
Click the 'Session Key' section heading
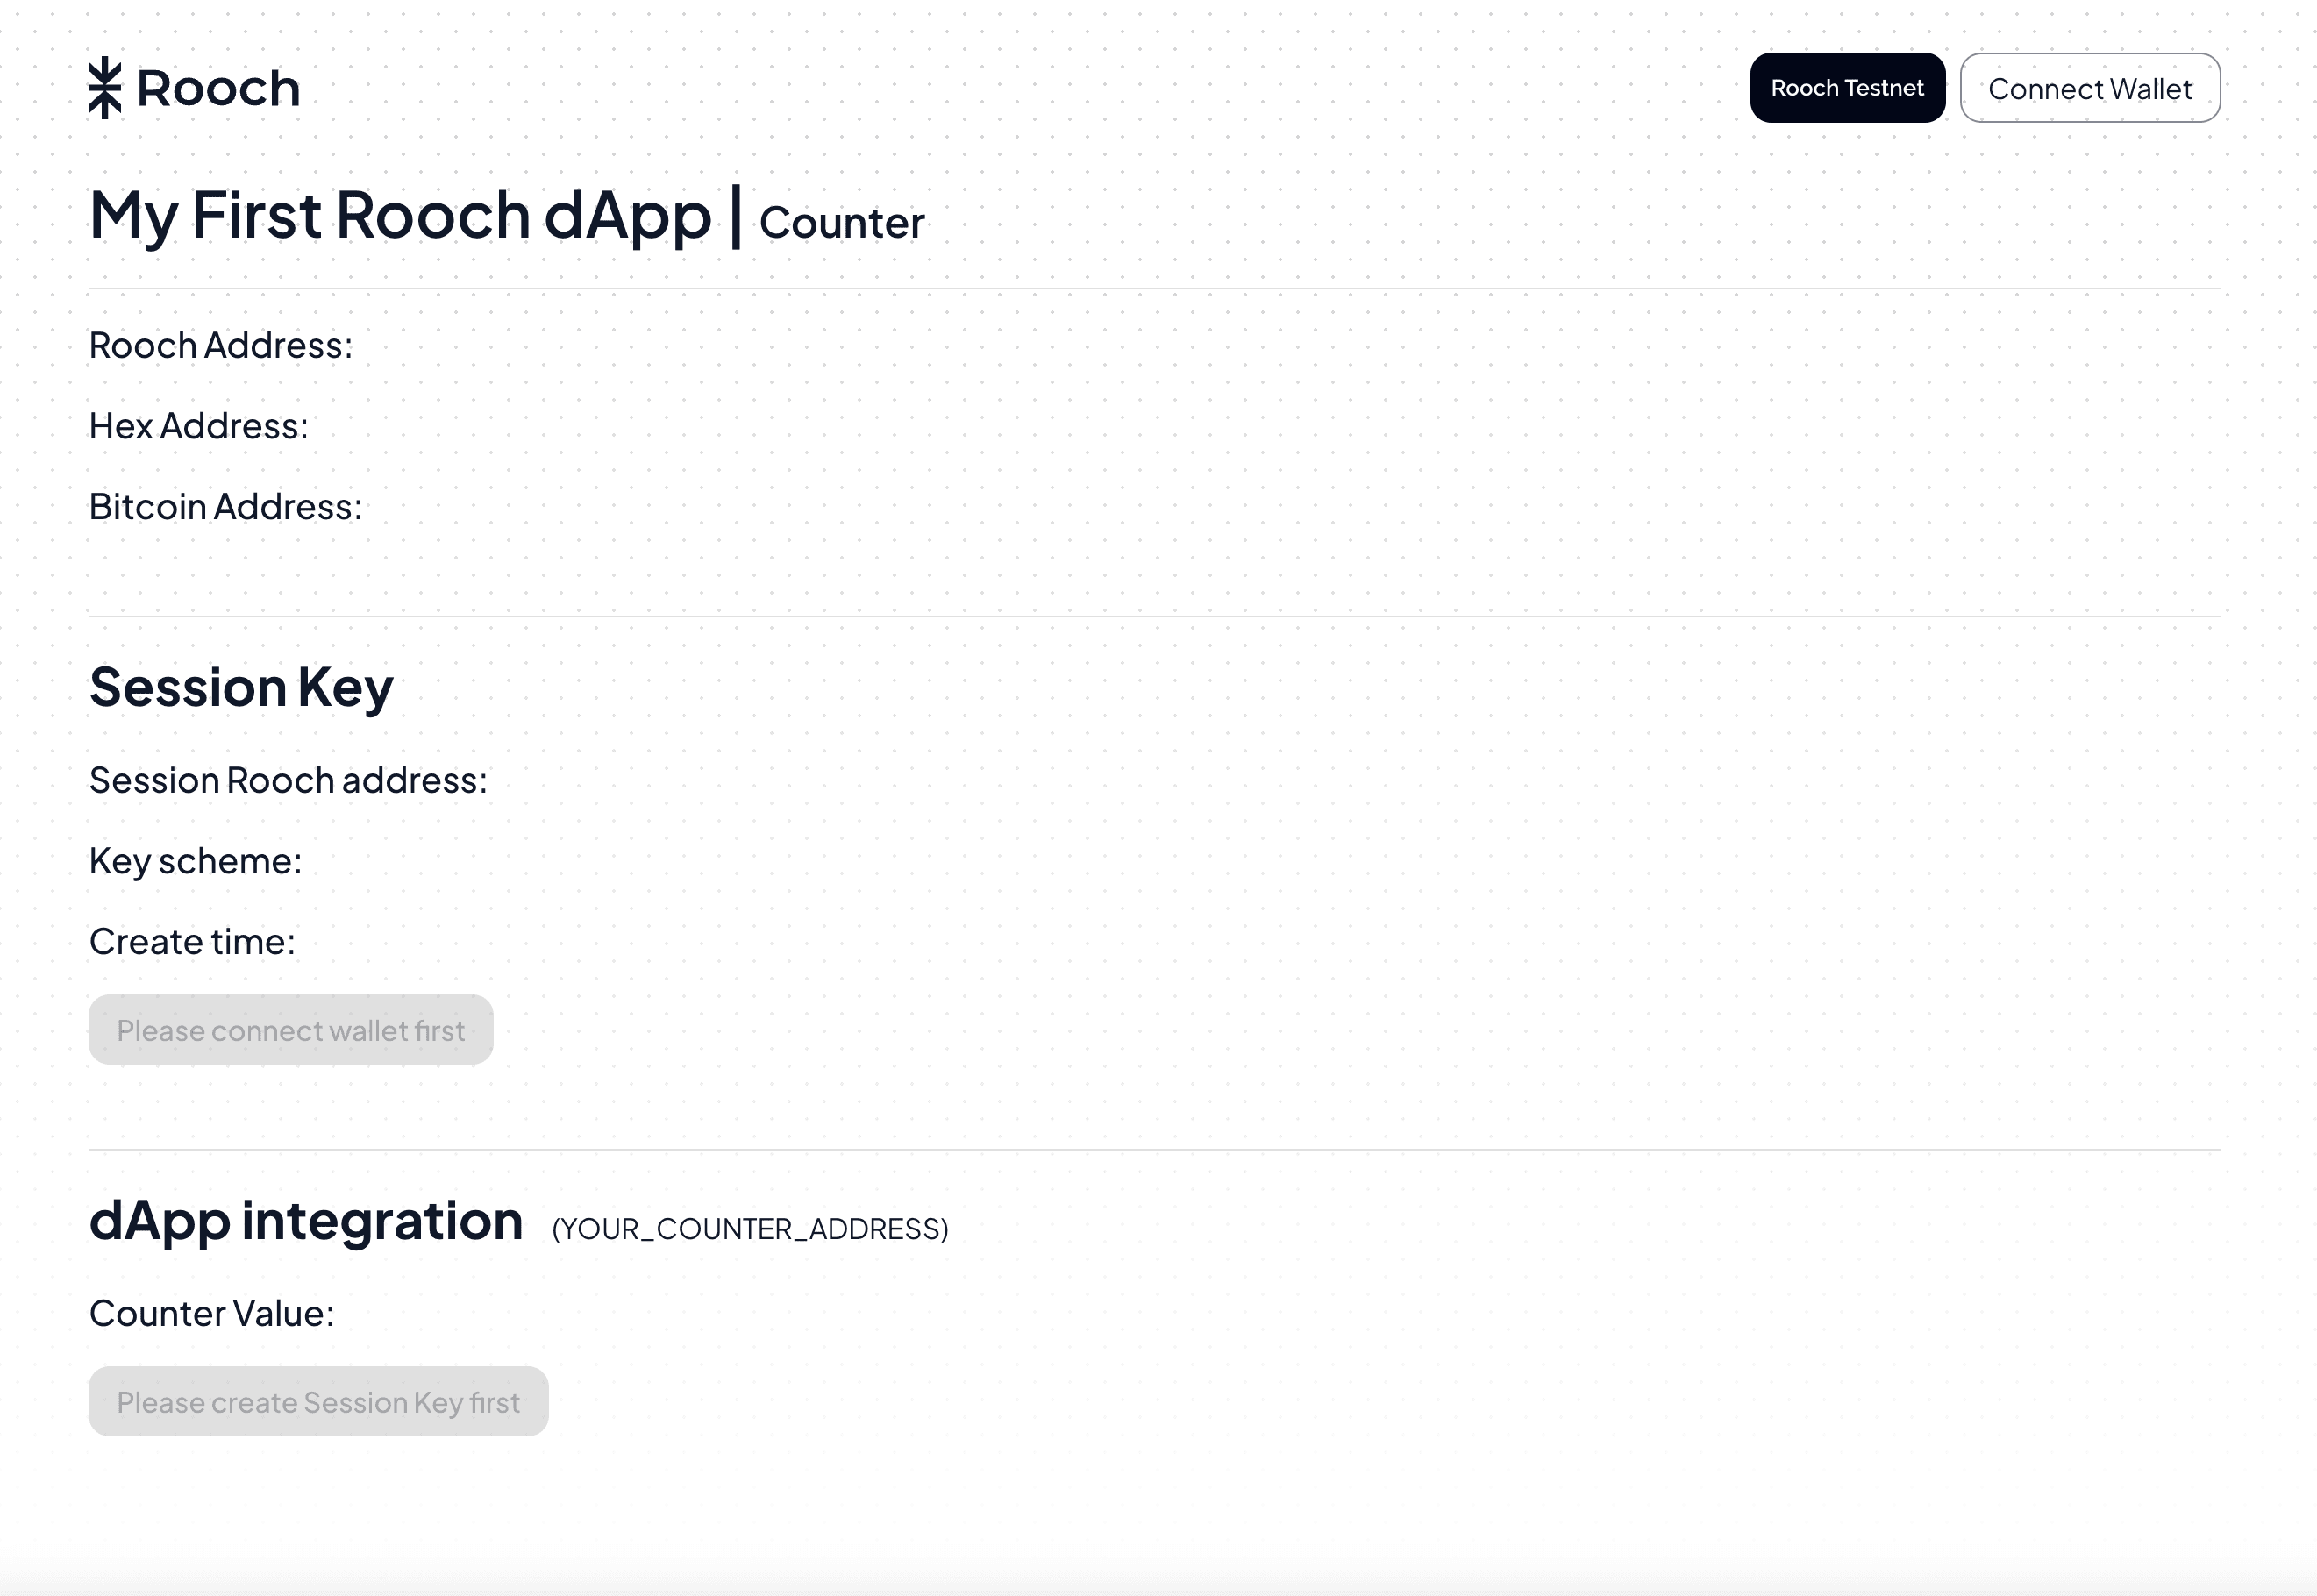(x=241, y=688)
